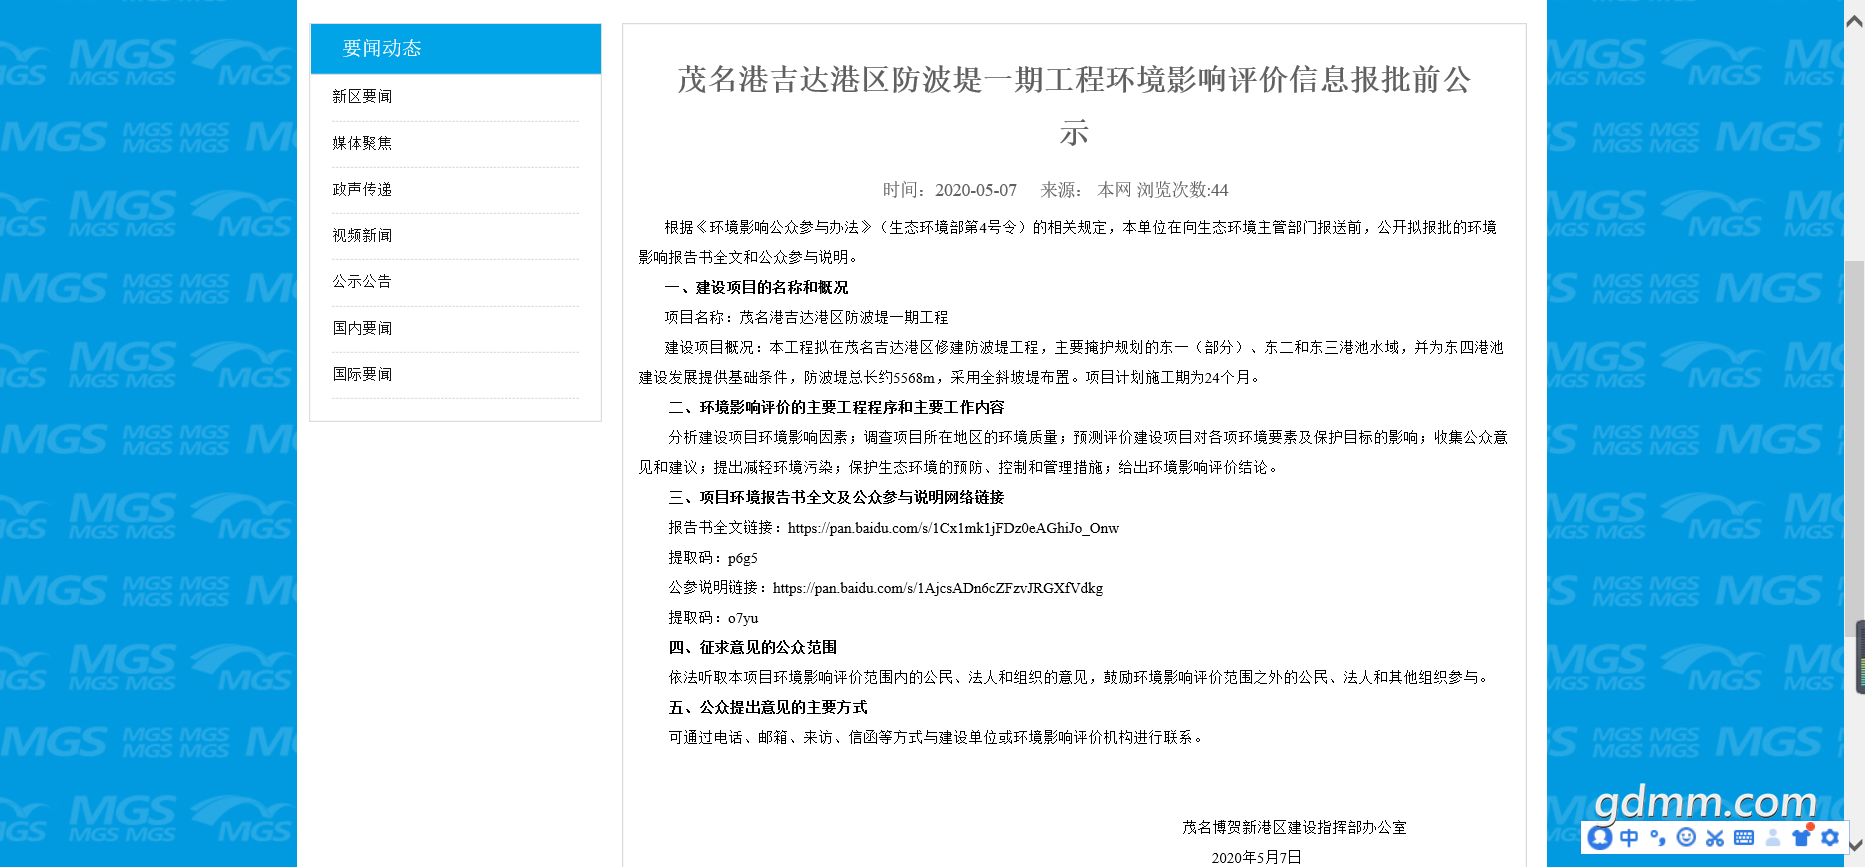Viewport: 1865px width, 867px height.
Task: Open the emoji smiley panel icon
Action: pyautogui.click(x=1686, y=838)
